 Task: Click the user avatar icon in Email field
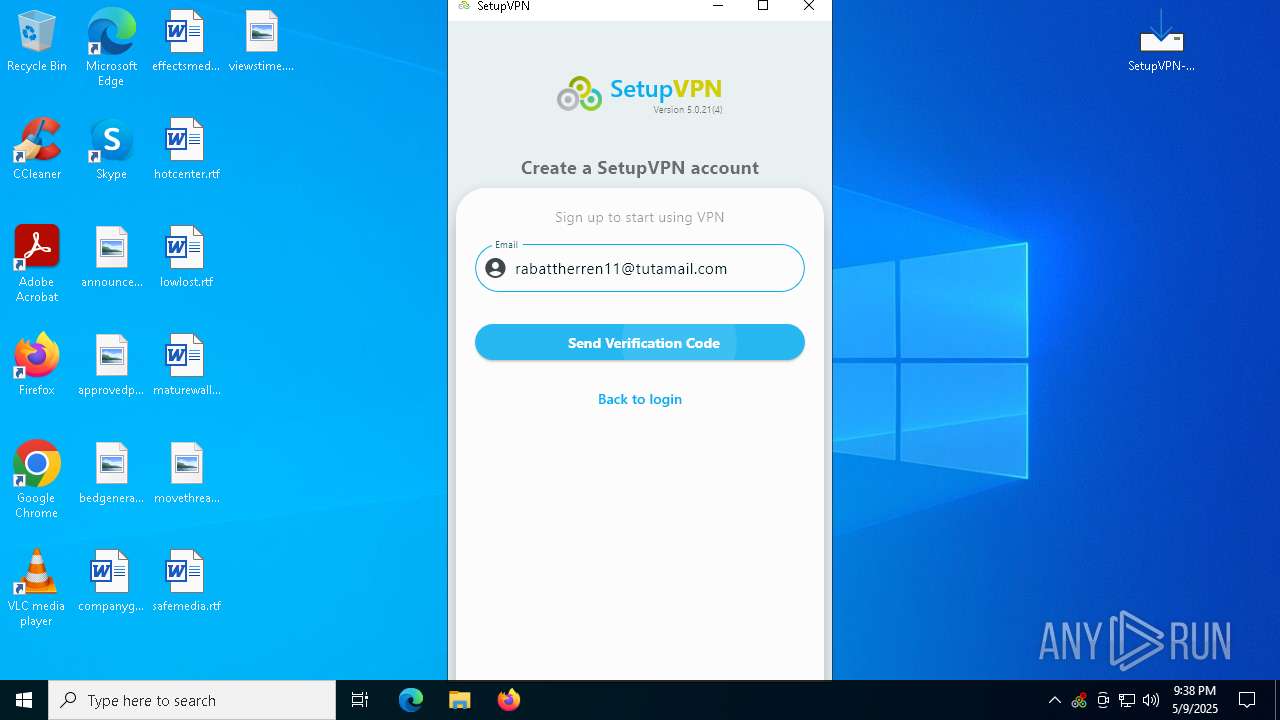click(x=495, y=268)
